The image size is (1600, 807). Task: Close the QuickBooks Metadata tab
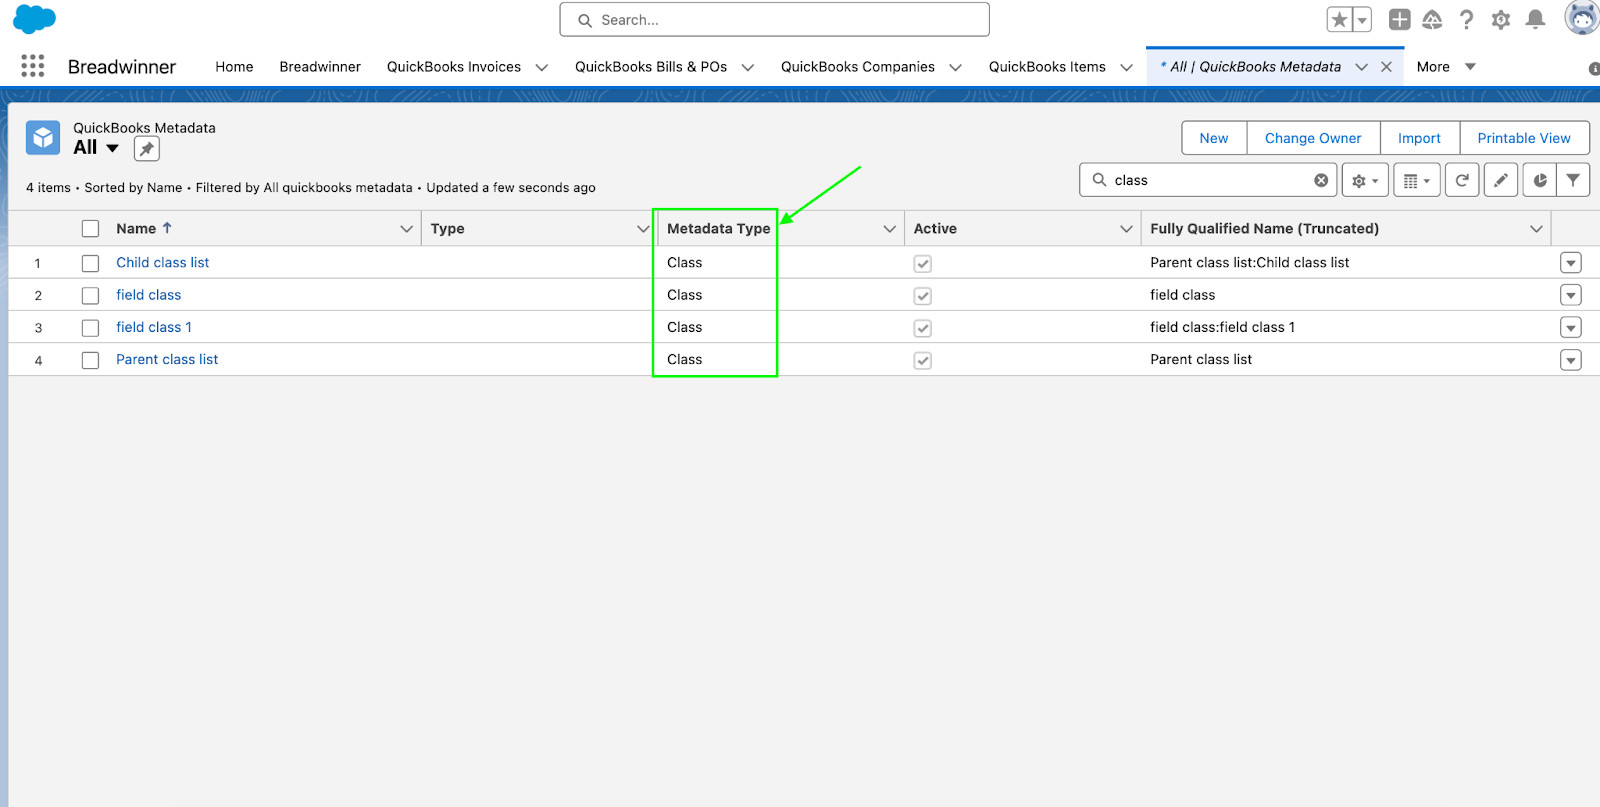pyautogui.click(x=1386, y=67)
